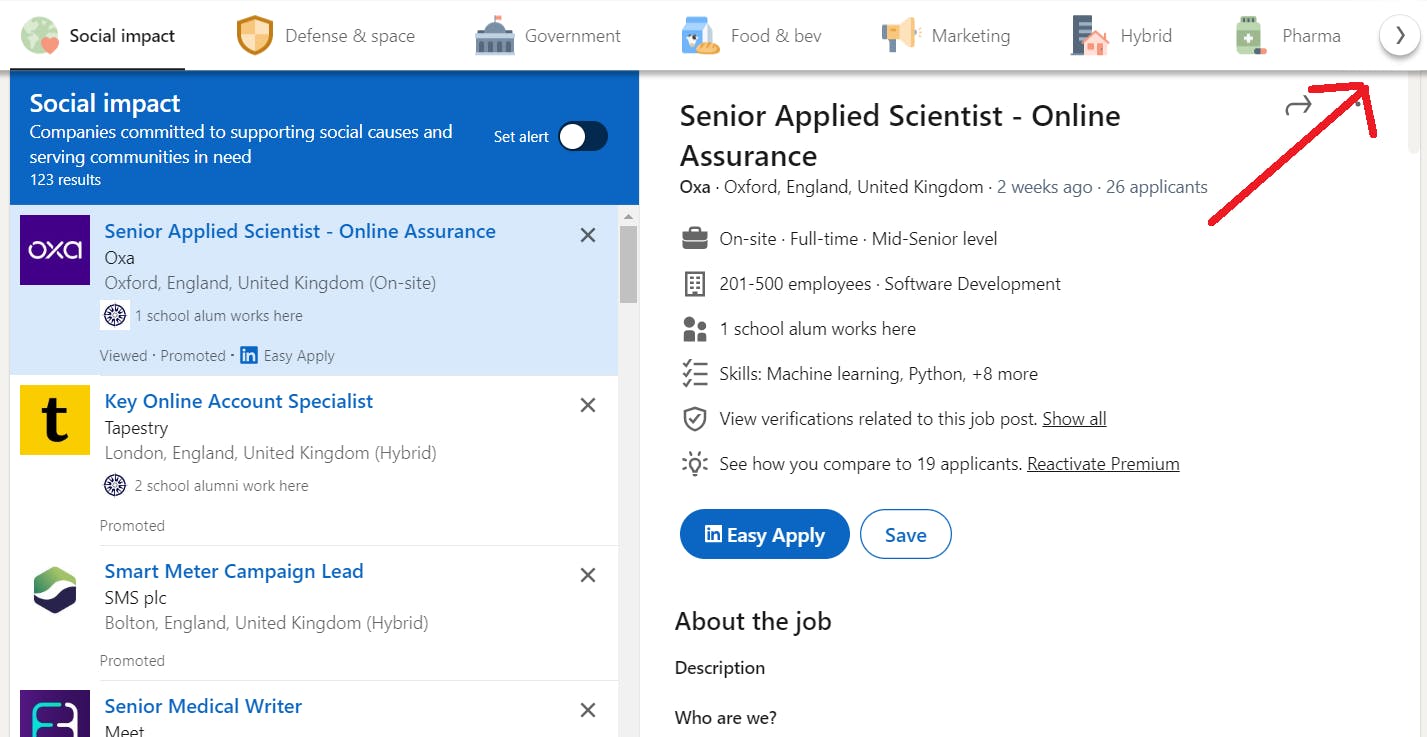Open the Marketing tab
The height and width of the screenshot is (737, 1427).
(x=945, y=36)
